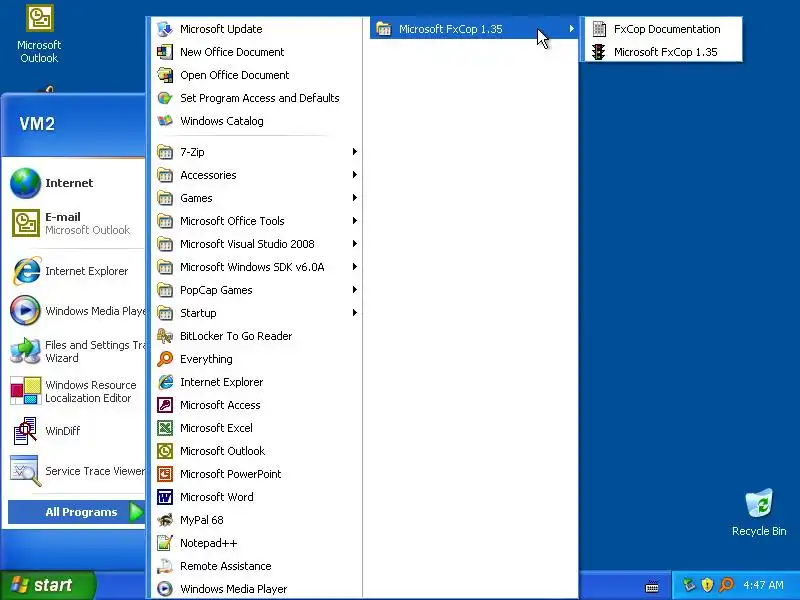Expand the Accessories submenu arrow
Screen dimensions: 800x600
pos(355,174)
